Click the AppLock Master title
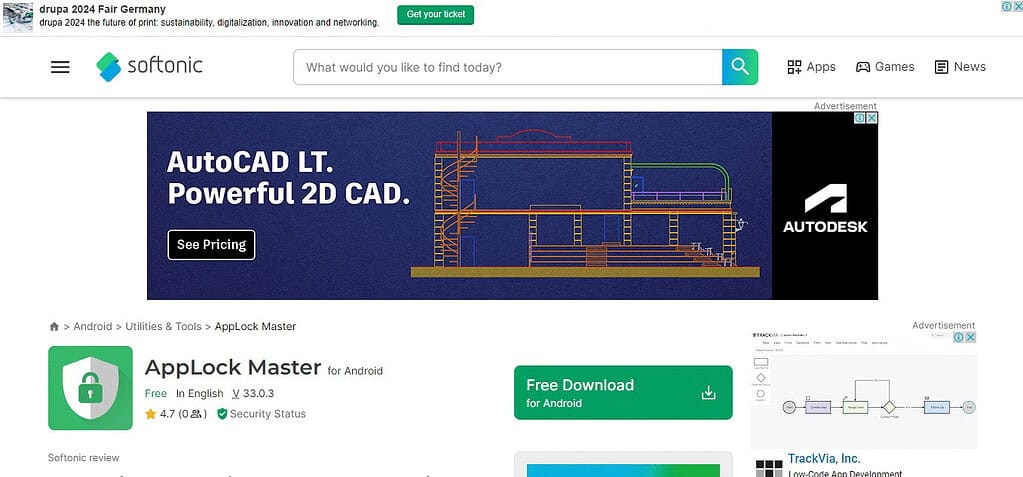Screen dimensions: 1023x477 (233, 367)
